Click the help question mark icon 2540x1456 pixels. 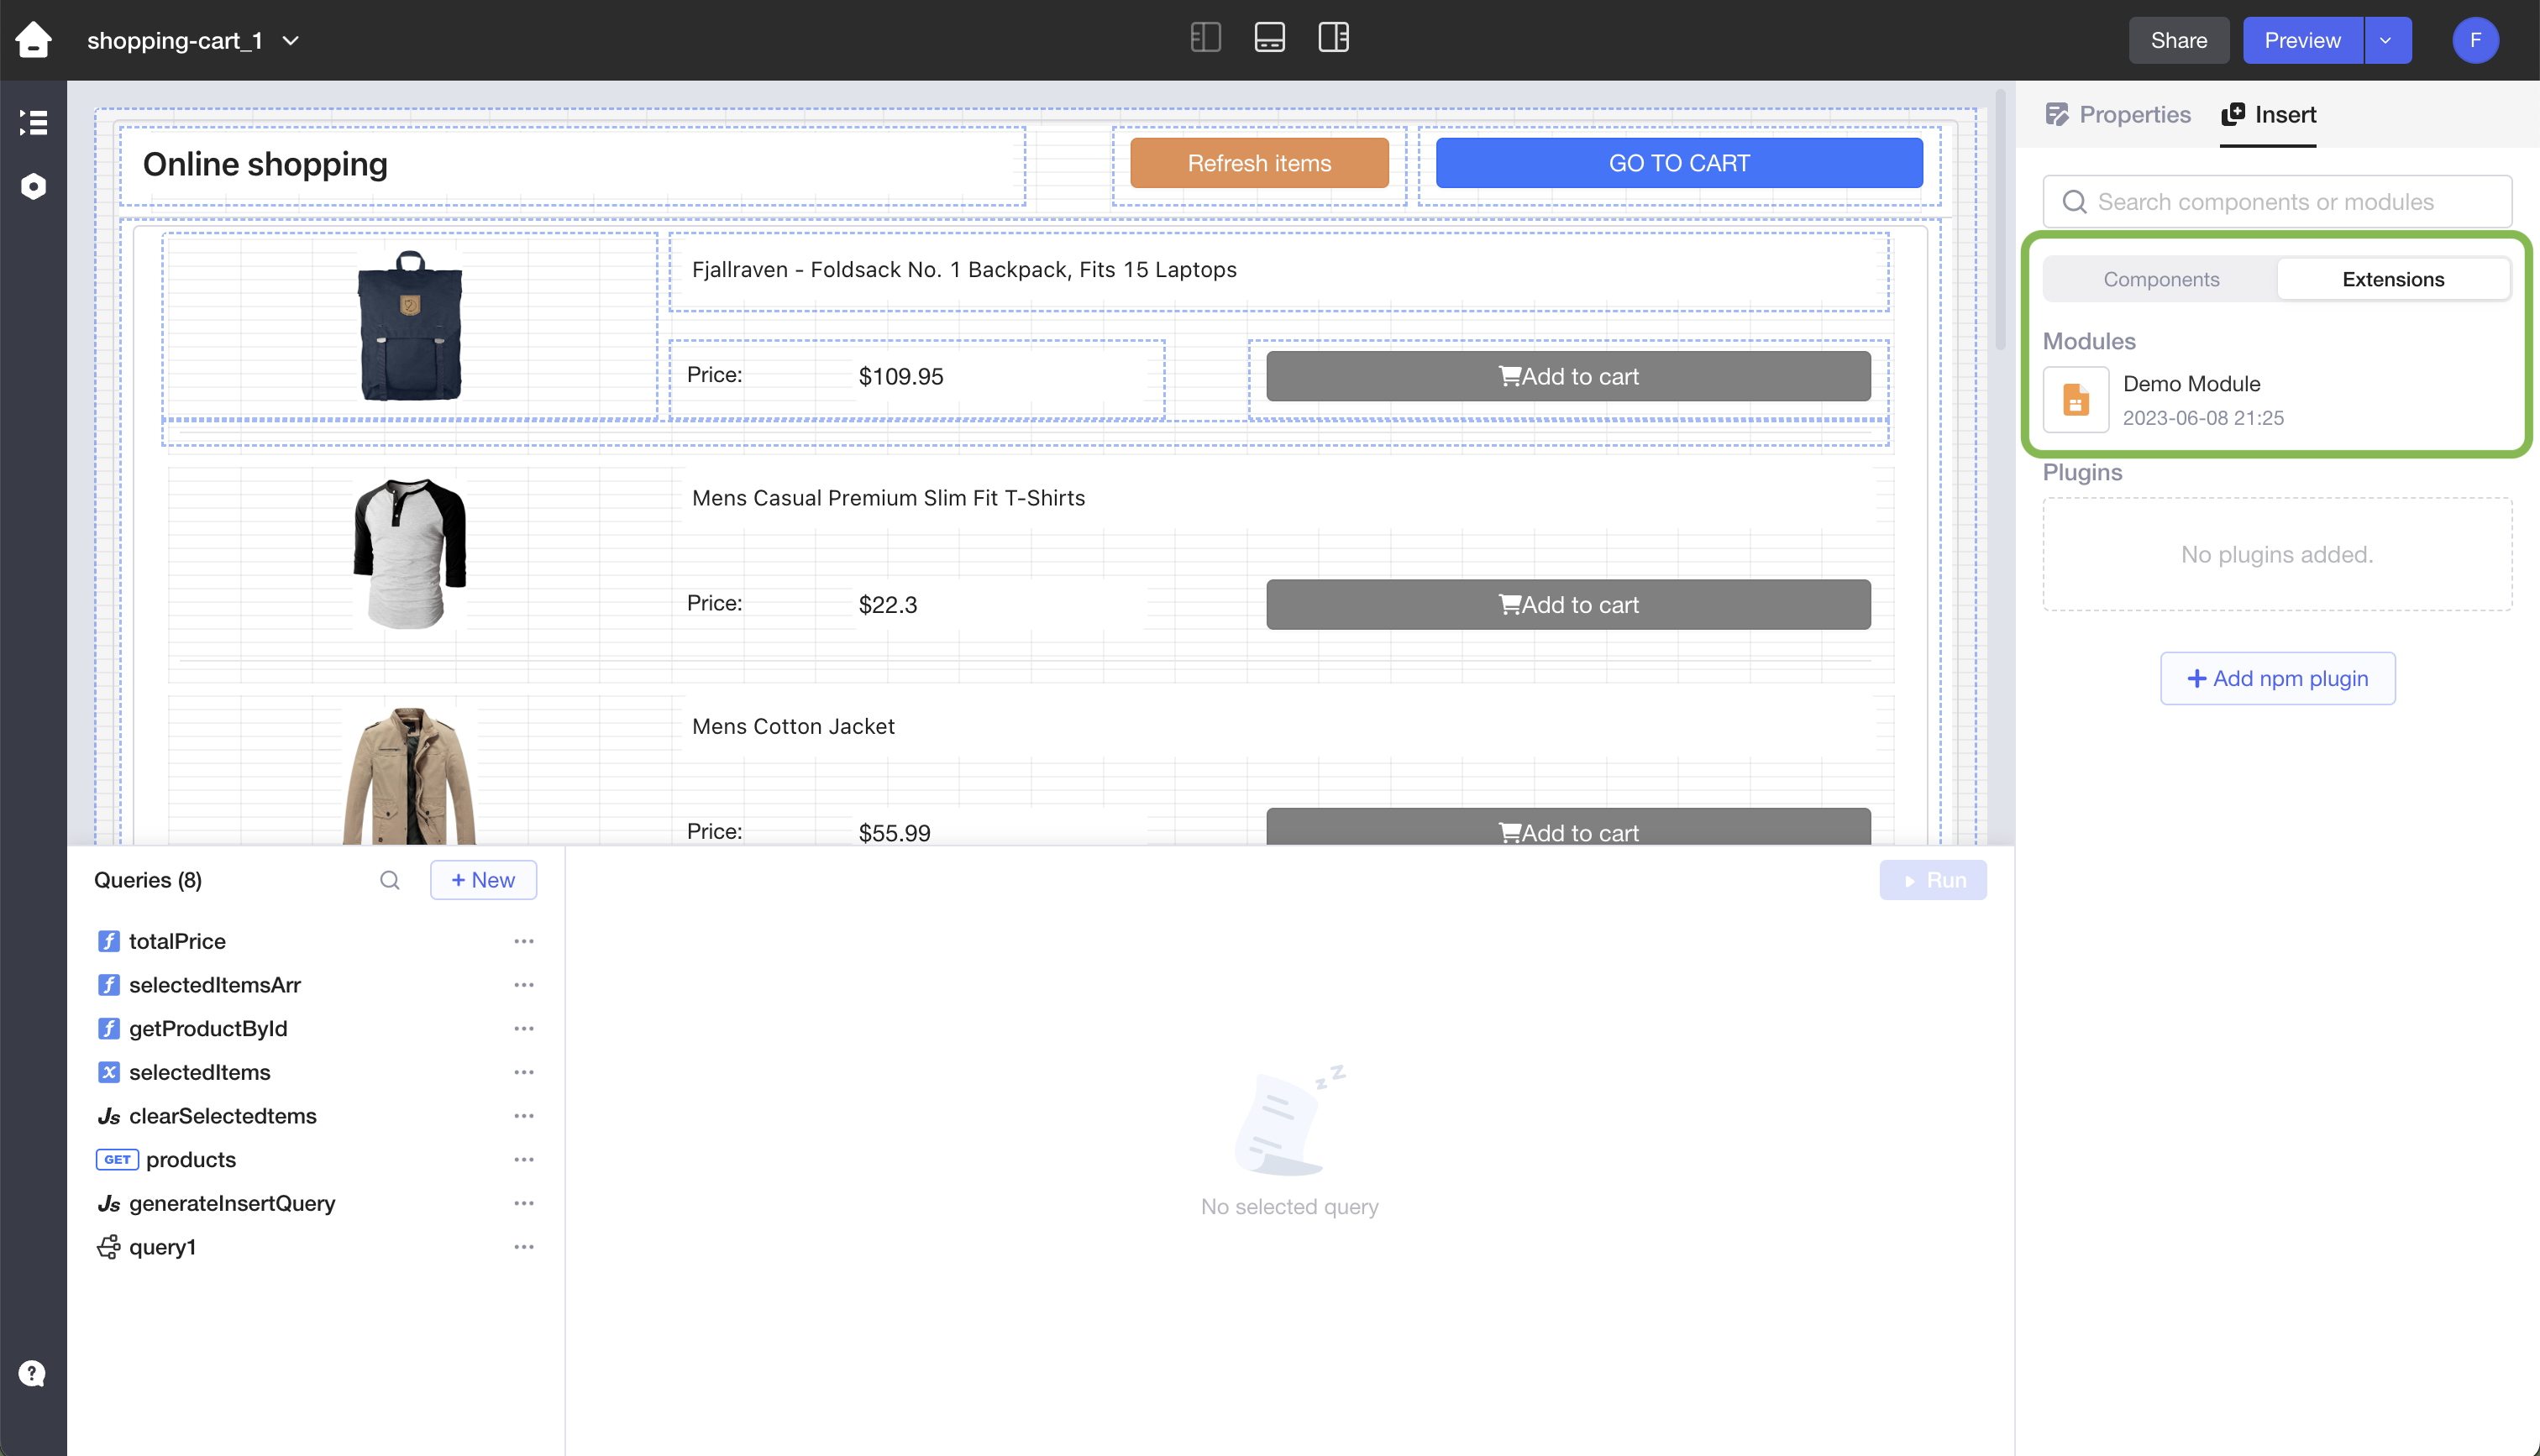pos(32,1373)
